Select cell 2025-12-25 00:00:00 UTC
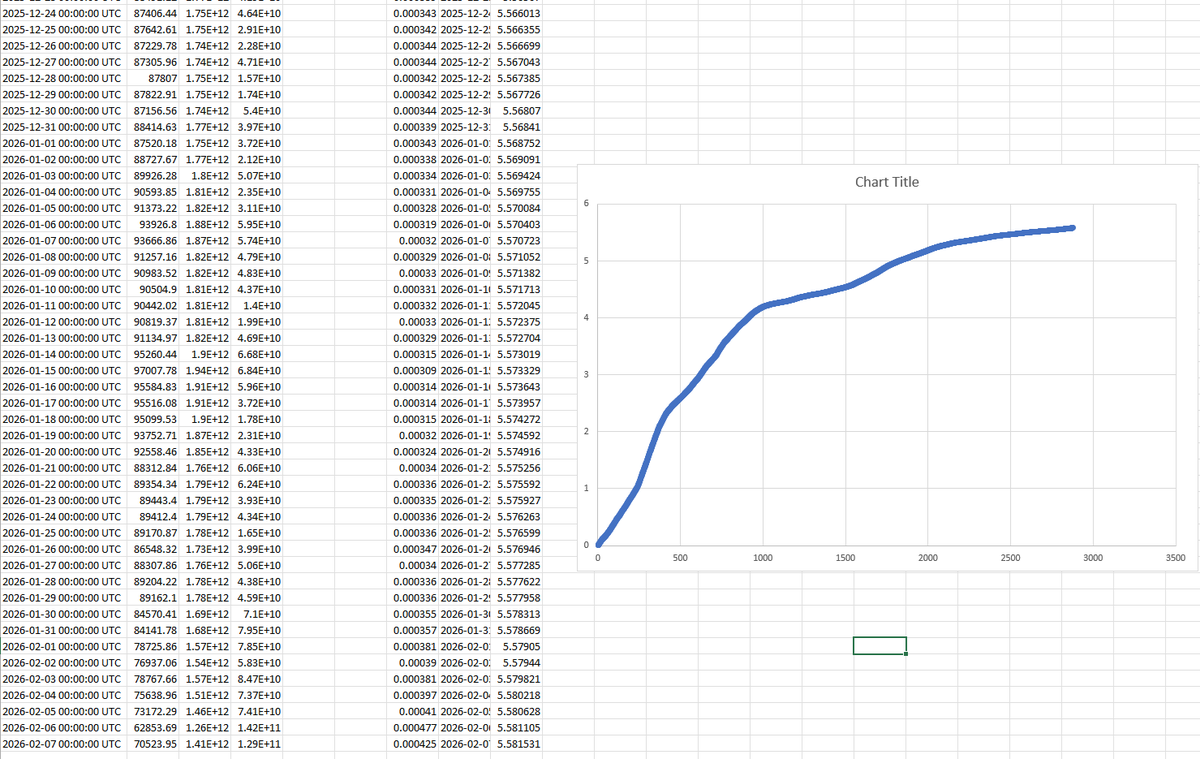This screenshot has width=1200, height=759. point(64,31)
